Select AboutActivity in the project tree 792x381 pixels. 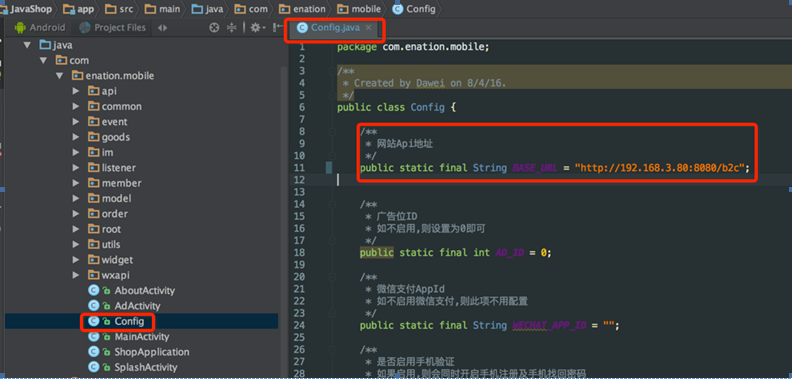click(144, 291)
